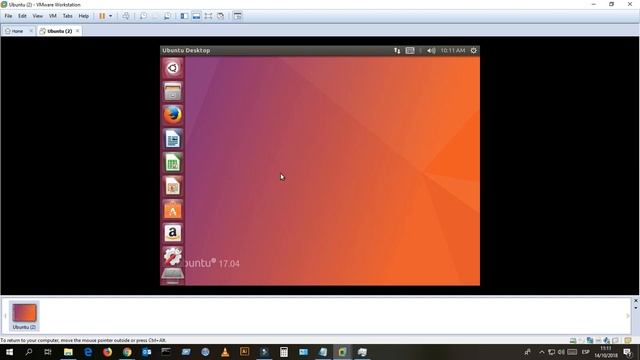Close the Home tab
This screenshot has height=360, width=640.
click(31, 31)
